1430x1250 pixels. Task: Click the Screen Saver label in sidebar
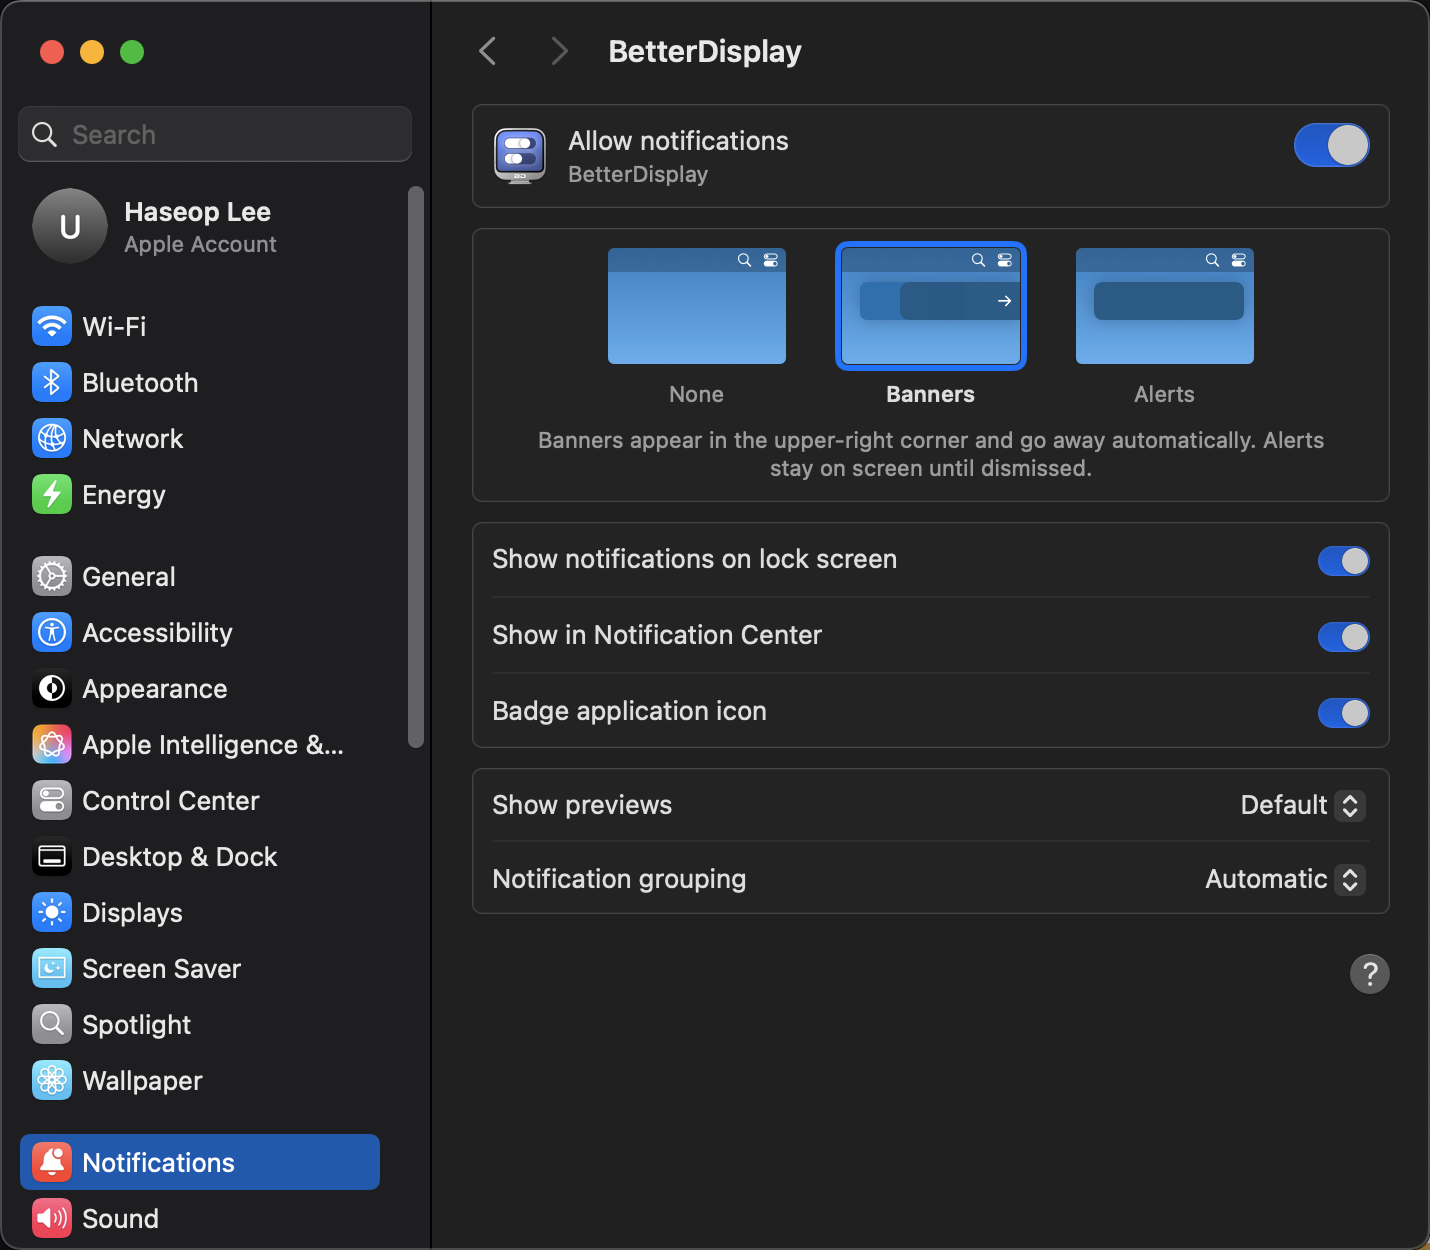pos(162,968)
